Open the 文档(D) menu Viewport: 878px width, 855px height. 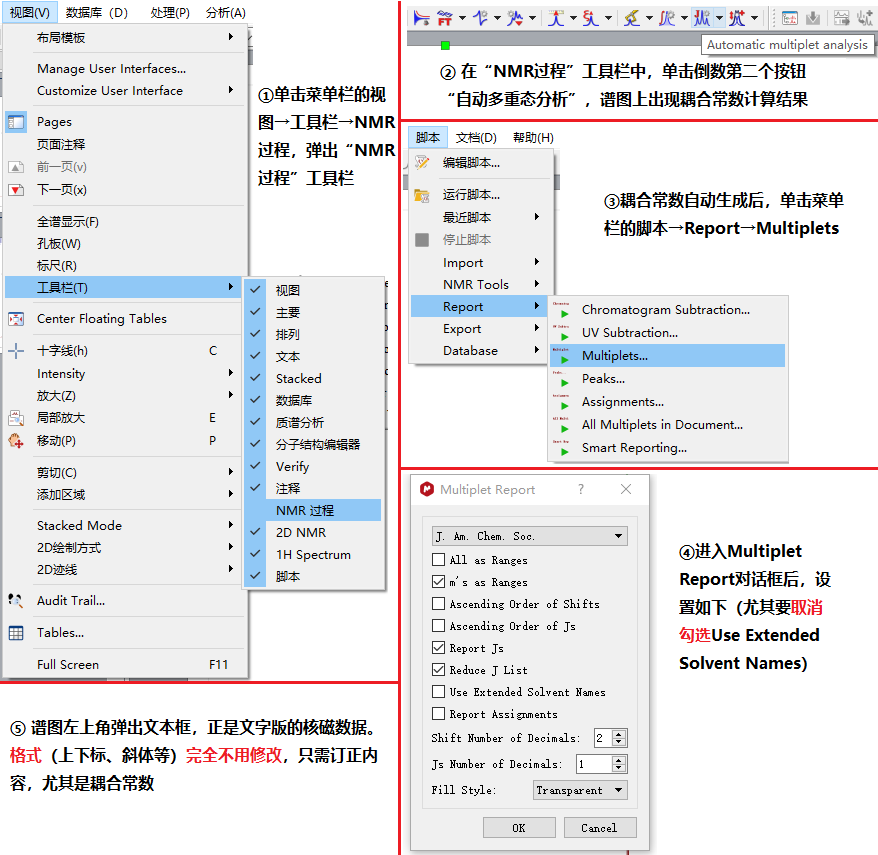click(x=477, y=137)
